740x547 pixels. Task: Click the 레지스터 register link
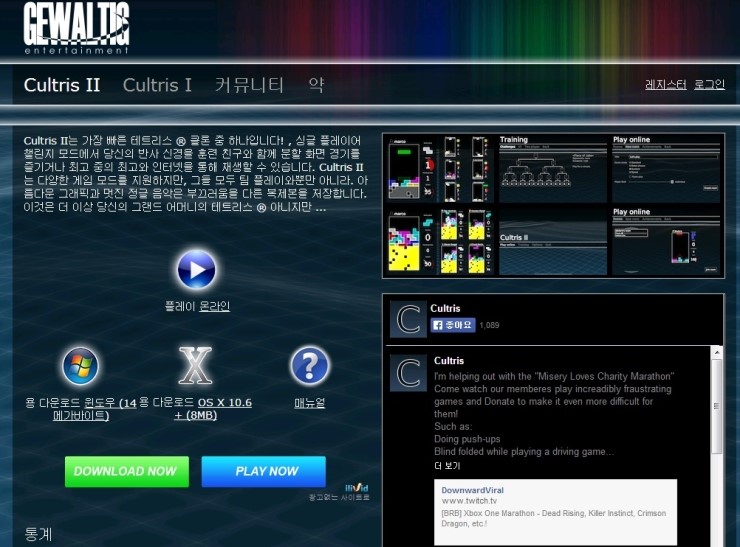(x=665, y=84)
